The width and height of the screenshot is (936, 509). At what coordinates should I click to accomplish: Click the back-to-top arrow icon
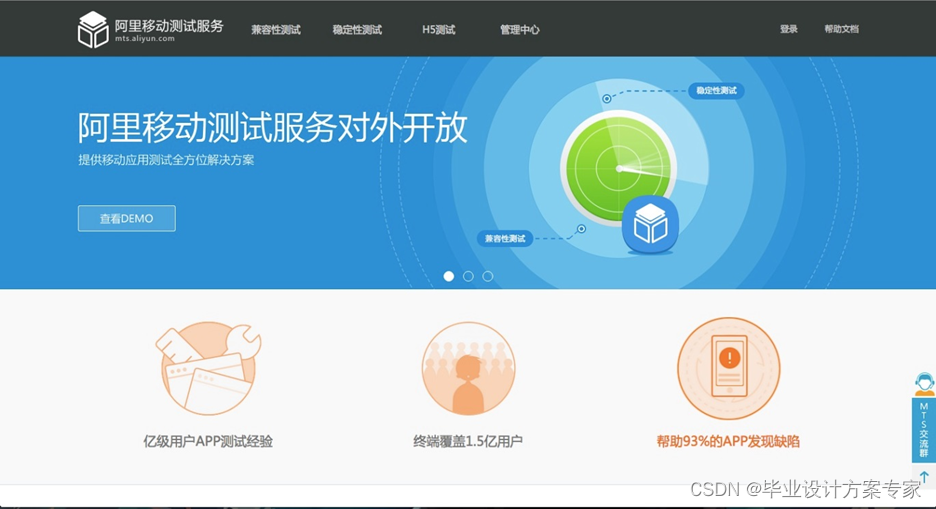(924, 477)
